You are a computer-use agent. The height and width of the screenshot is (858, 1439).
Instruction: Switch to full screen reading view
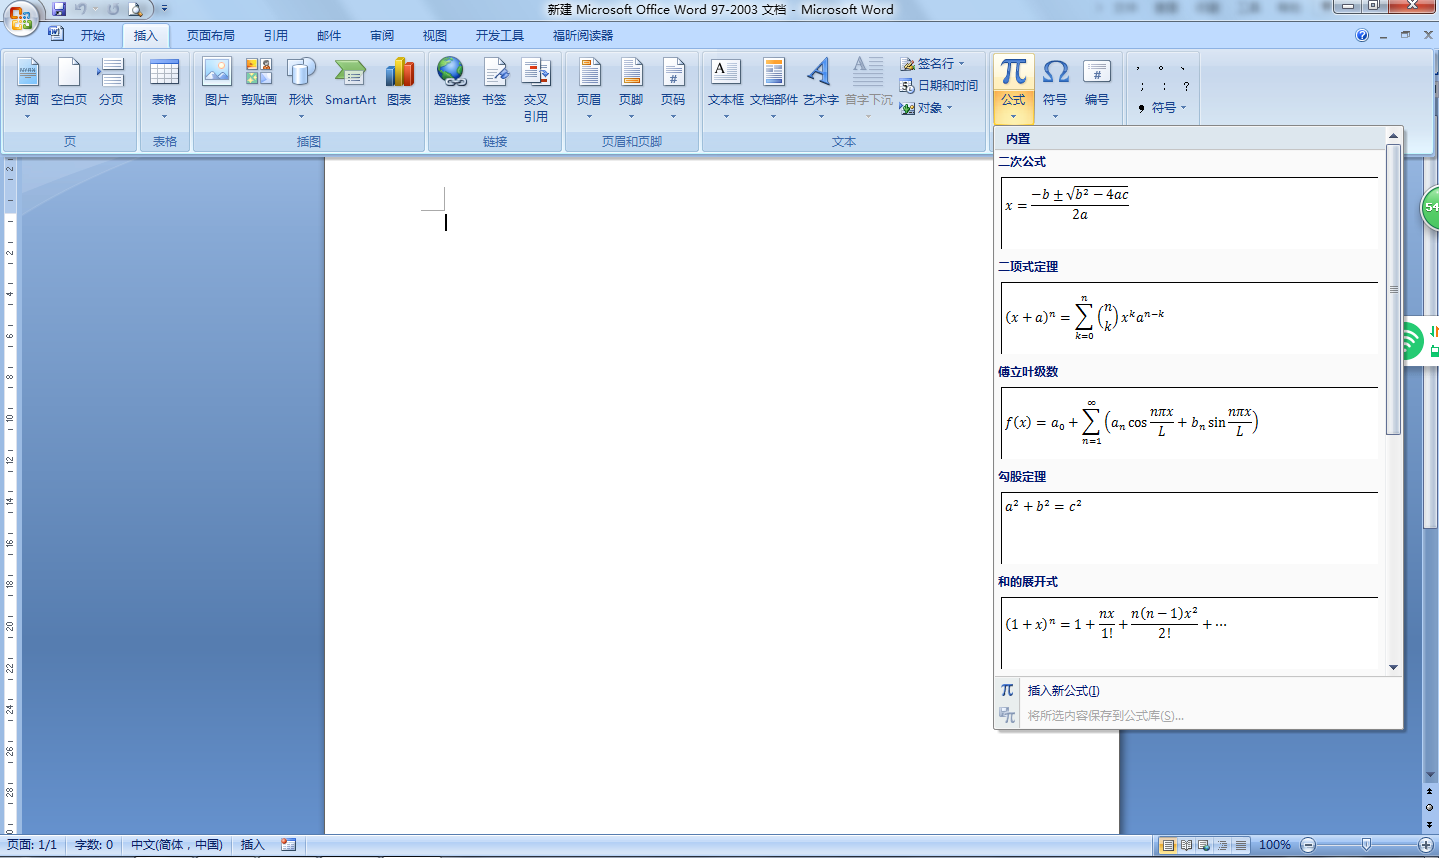coord(1186,845)
